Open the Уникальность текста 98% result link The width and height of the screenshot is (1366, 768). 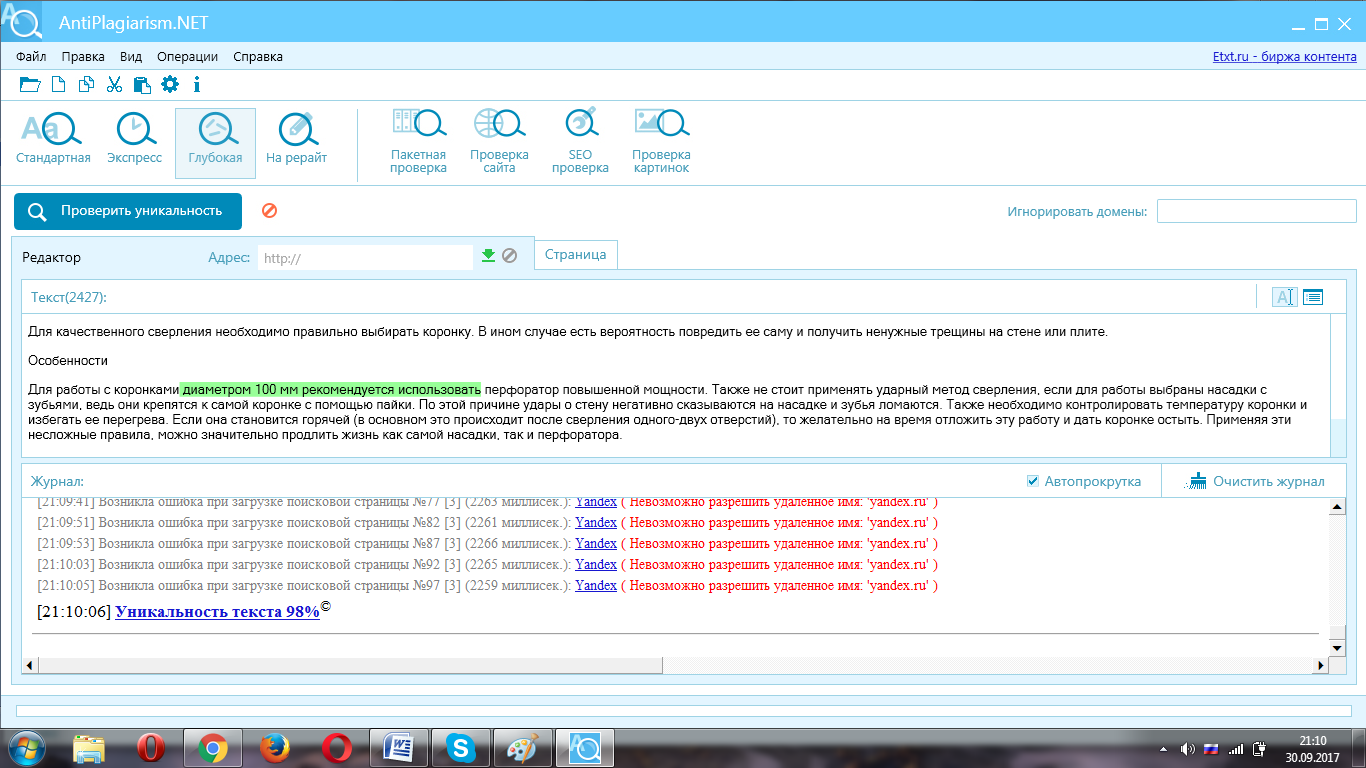point(217,611)
